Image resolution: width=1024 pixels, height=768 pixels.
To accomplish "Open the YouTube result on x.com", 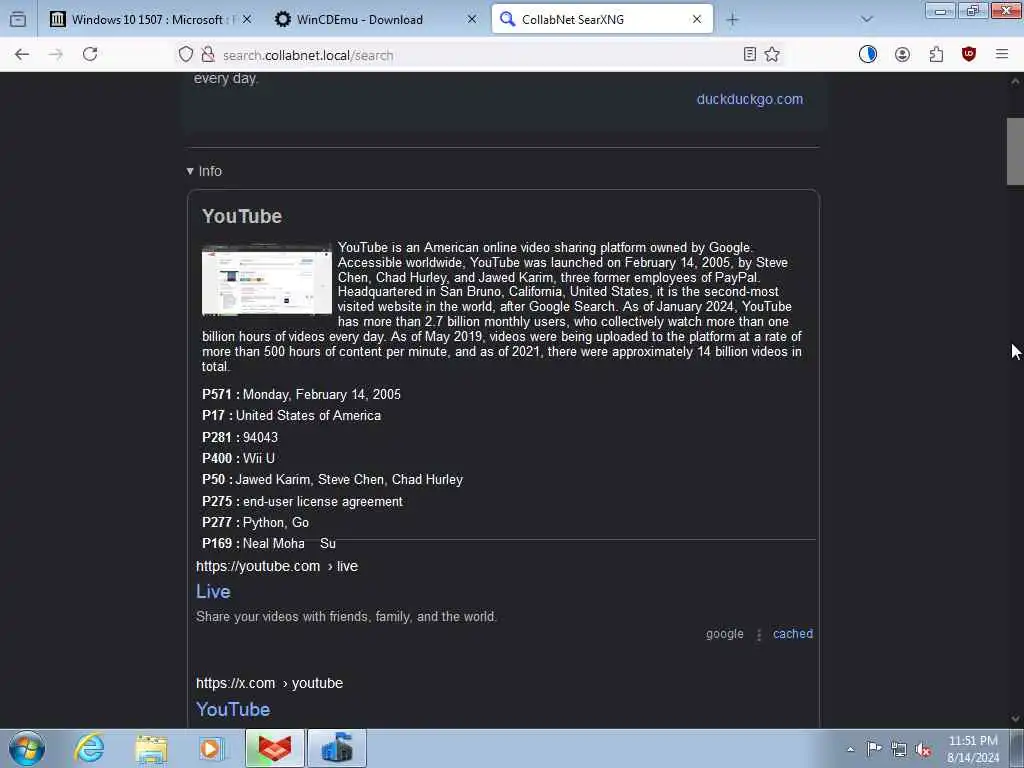I will tap(233, 709).
